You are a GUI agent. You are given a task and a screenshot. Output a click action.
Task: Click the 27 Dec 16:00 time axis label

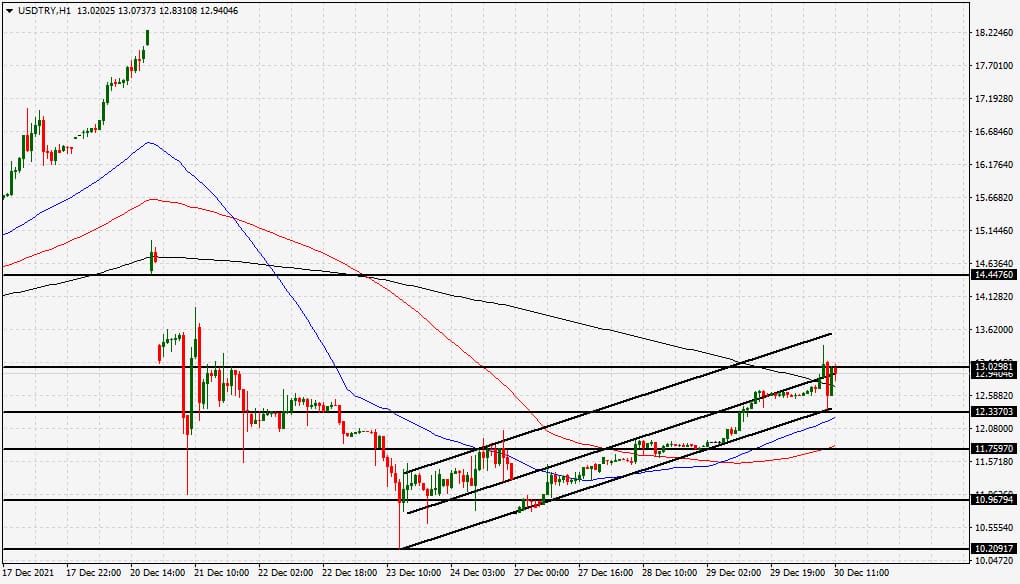click(x=606, y=573)
